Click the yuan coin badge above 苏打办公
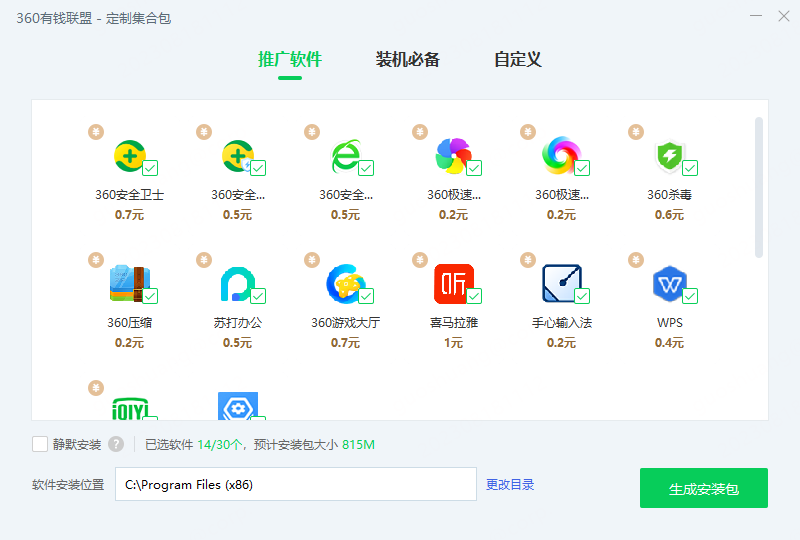Viewport: 800px width, 540px height. [x=204, y=260]
